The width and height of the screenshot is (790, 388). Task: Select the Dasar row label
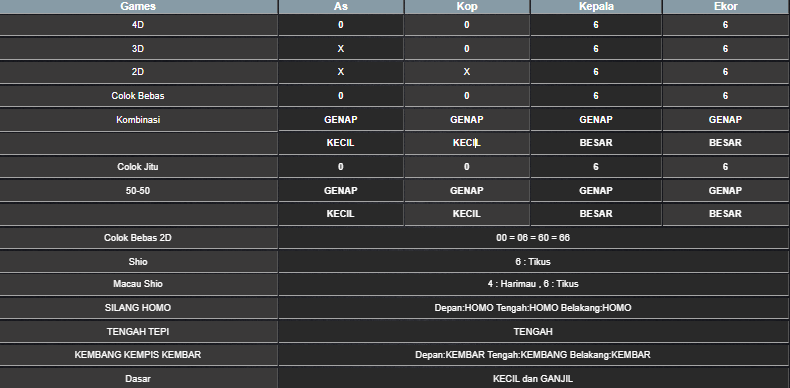[x=138, y=378]
